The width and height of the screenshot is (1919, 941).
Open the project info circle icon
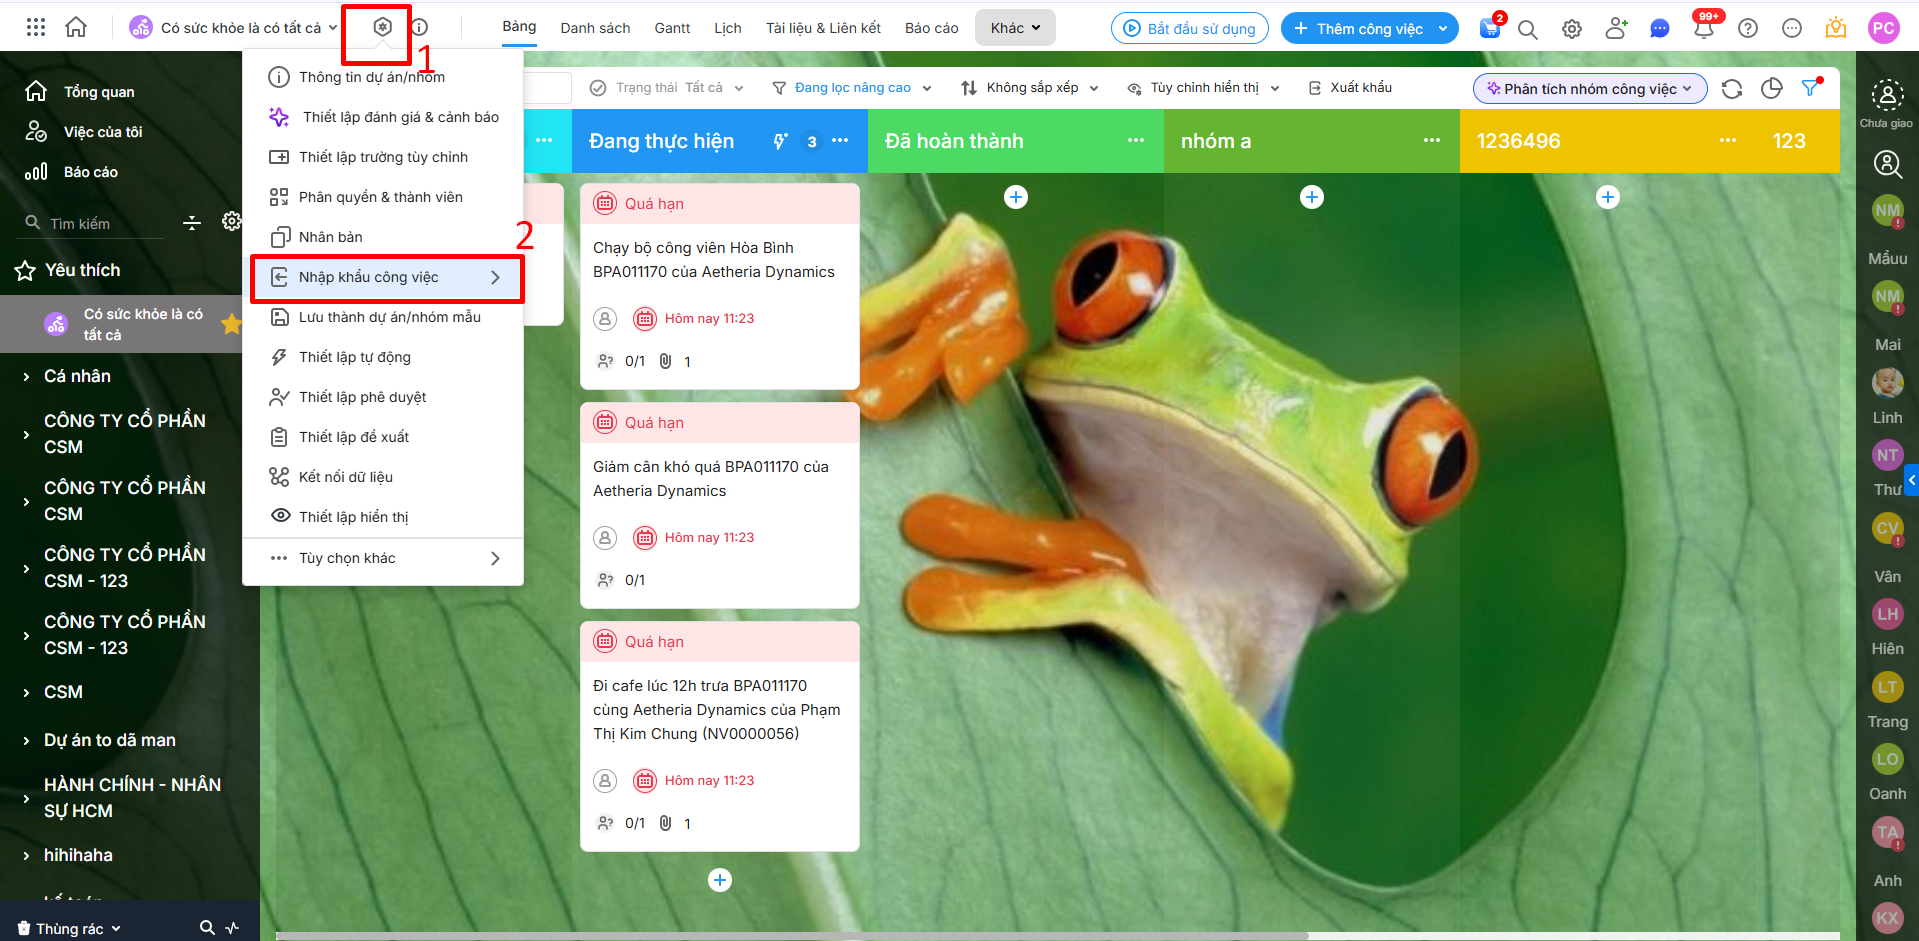420,27
